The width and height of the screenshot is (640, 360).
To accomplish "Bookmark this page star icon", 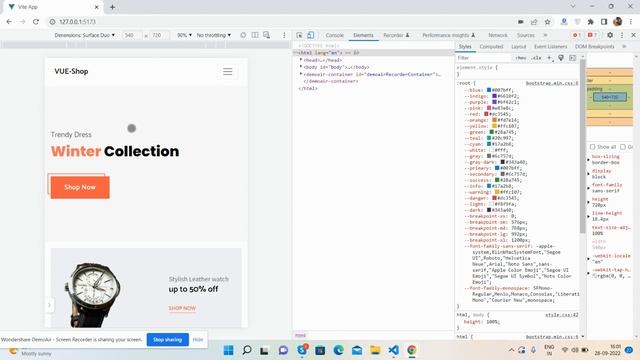I will pyautogui.click(x=547, y=22).
